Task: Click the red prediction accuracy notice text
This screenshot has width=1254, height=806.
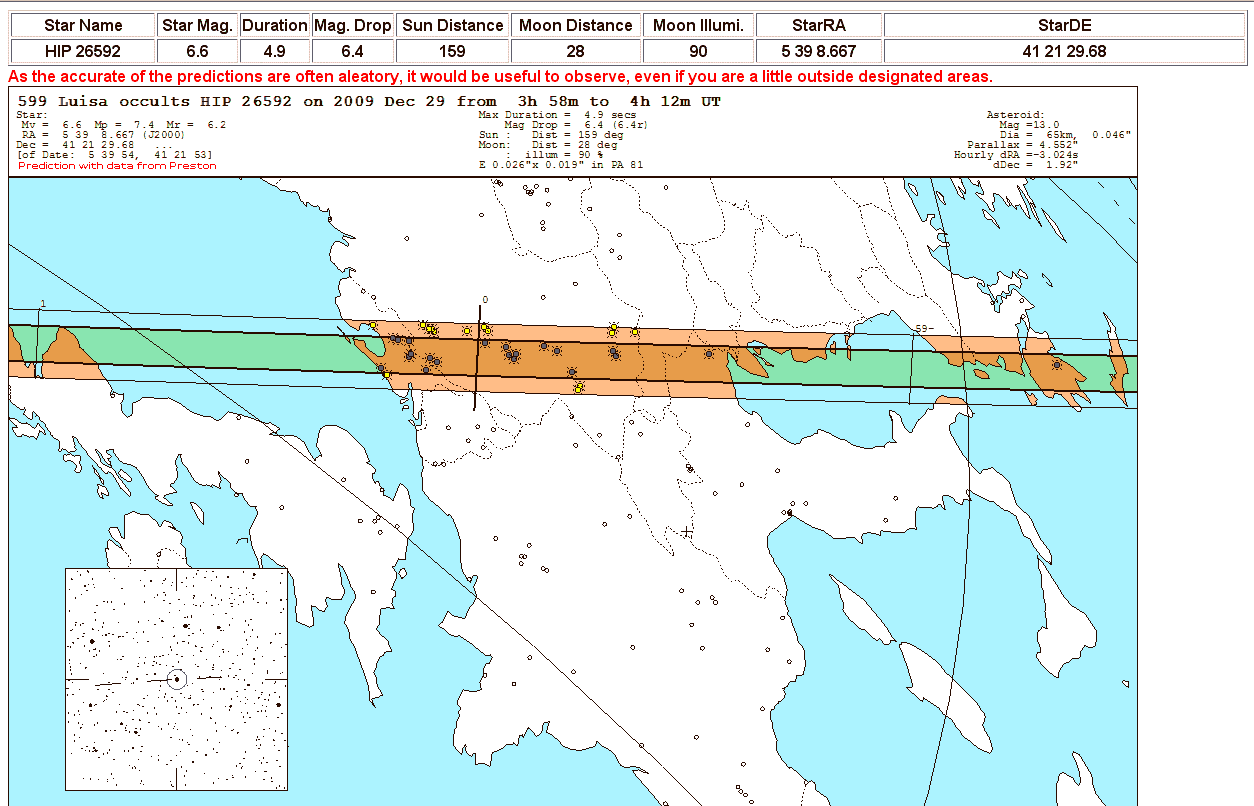Action: pyautogui.click(x=500, y=77)
